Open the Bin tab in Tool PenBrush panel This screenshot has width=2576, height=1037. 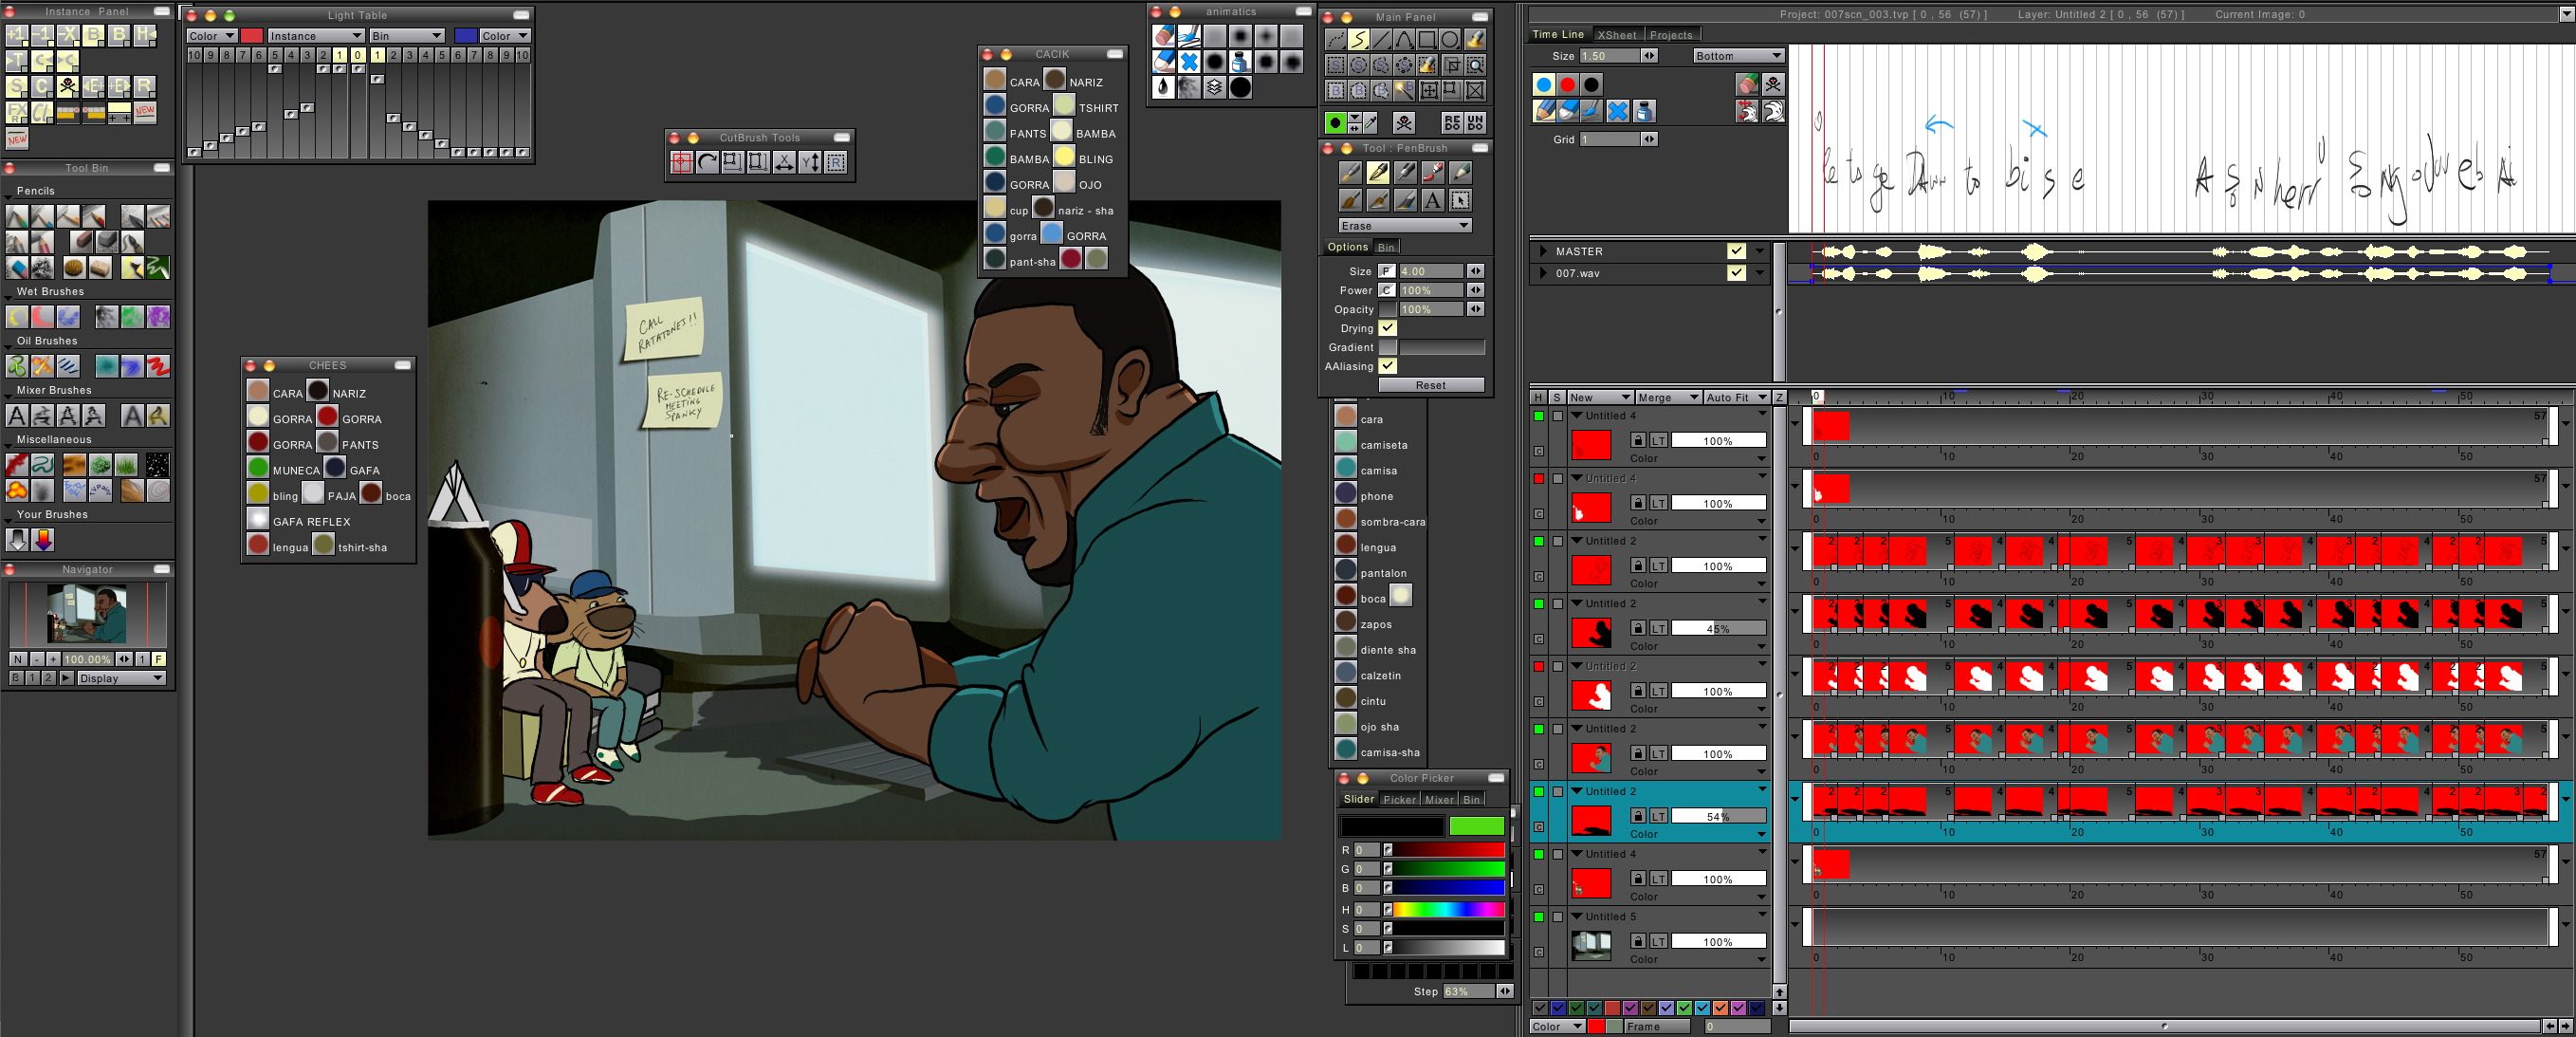1385,248
